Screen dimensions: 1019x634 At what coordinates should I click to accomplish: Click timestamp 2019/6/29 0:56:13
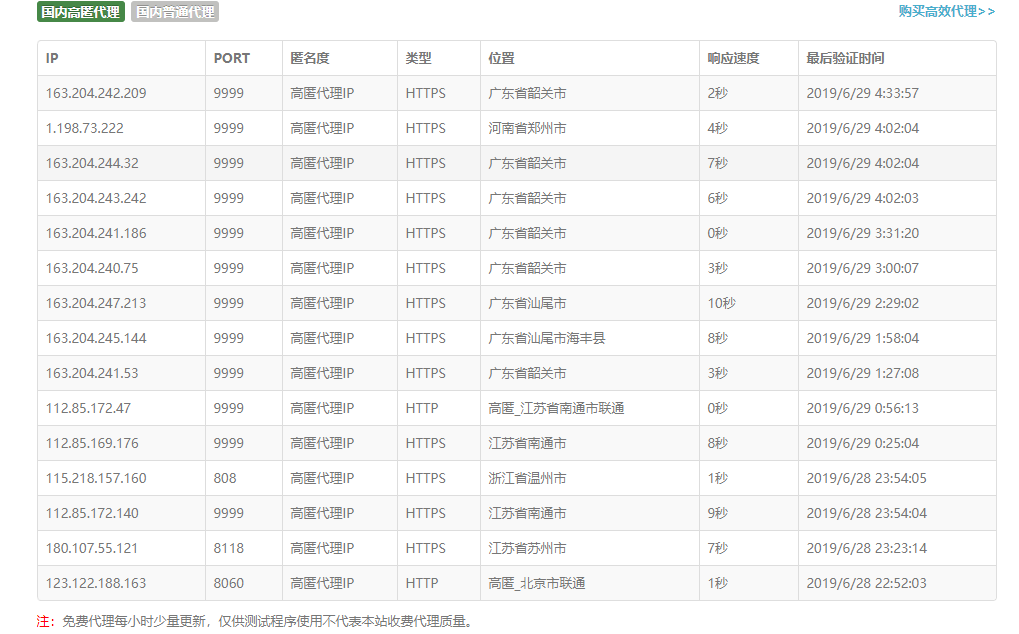click(862, 409)
